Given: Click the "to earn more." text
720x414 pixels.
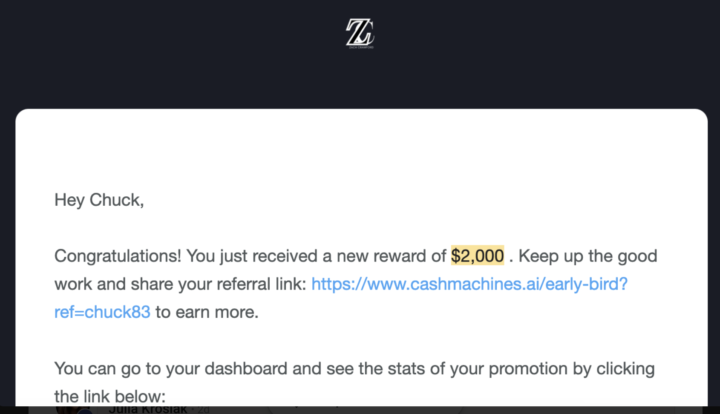Looking at the screenshot, I should point(207,312).
